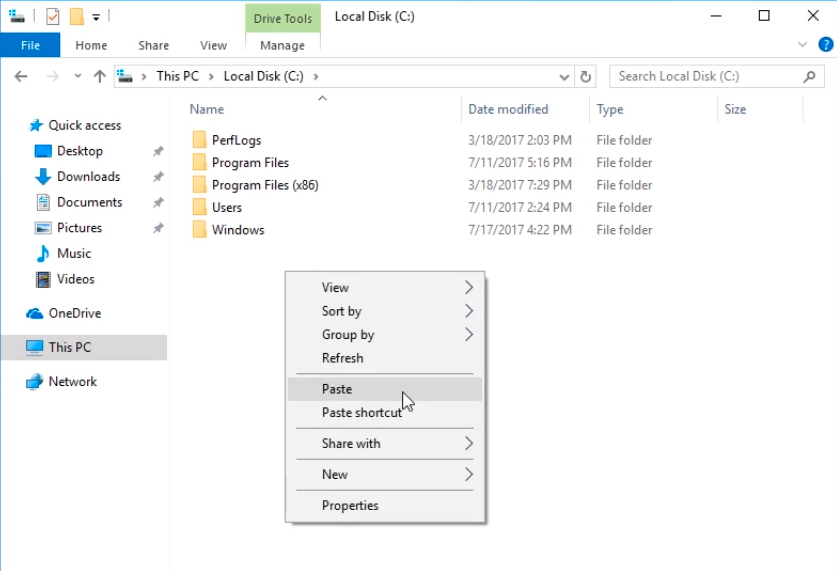Refresh the folder with refresh button
The width and height of the screenshot is (837, 571).
tap(586, 77)
